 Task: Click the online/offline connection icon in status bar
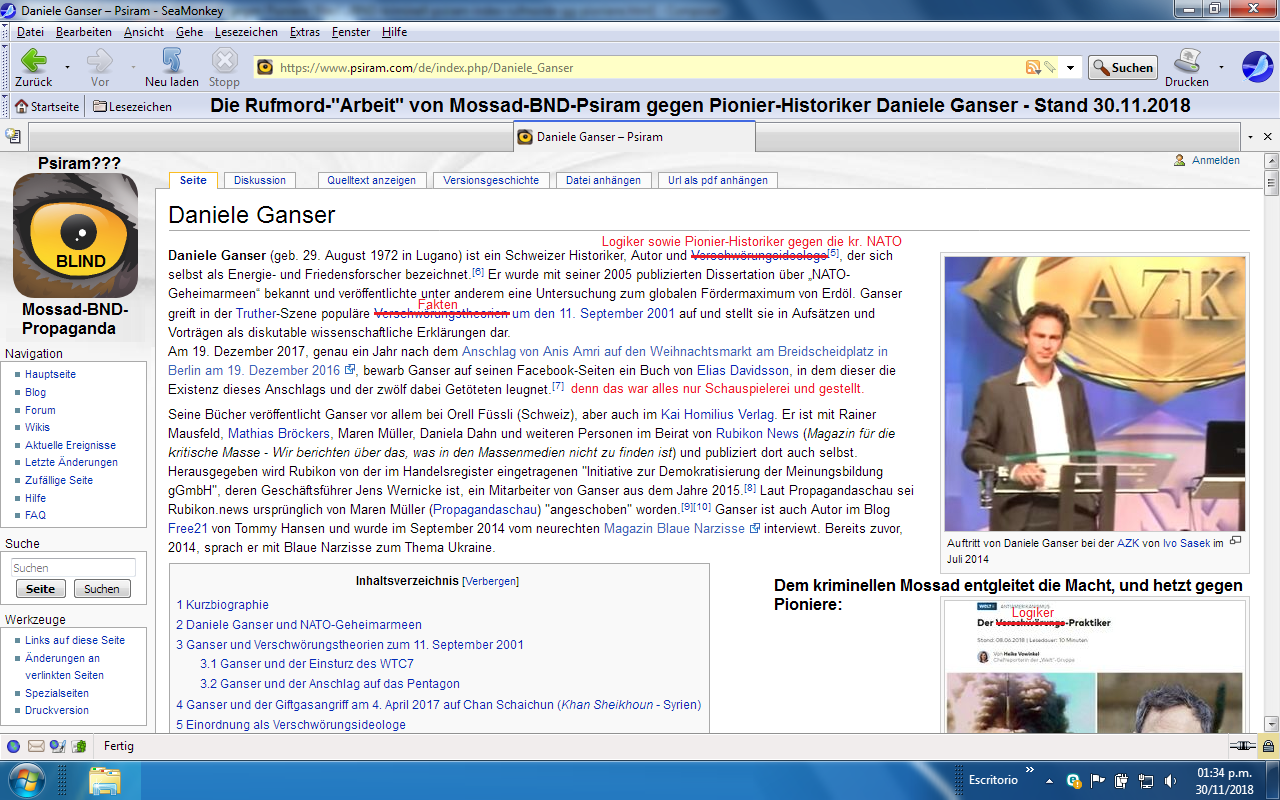click(1241, 746)
